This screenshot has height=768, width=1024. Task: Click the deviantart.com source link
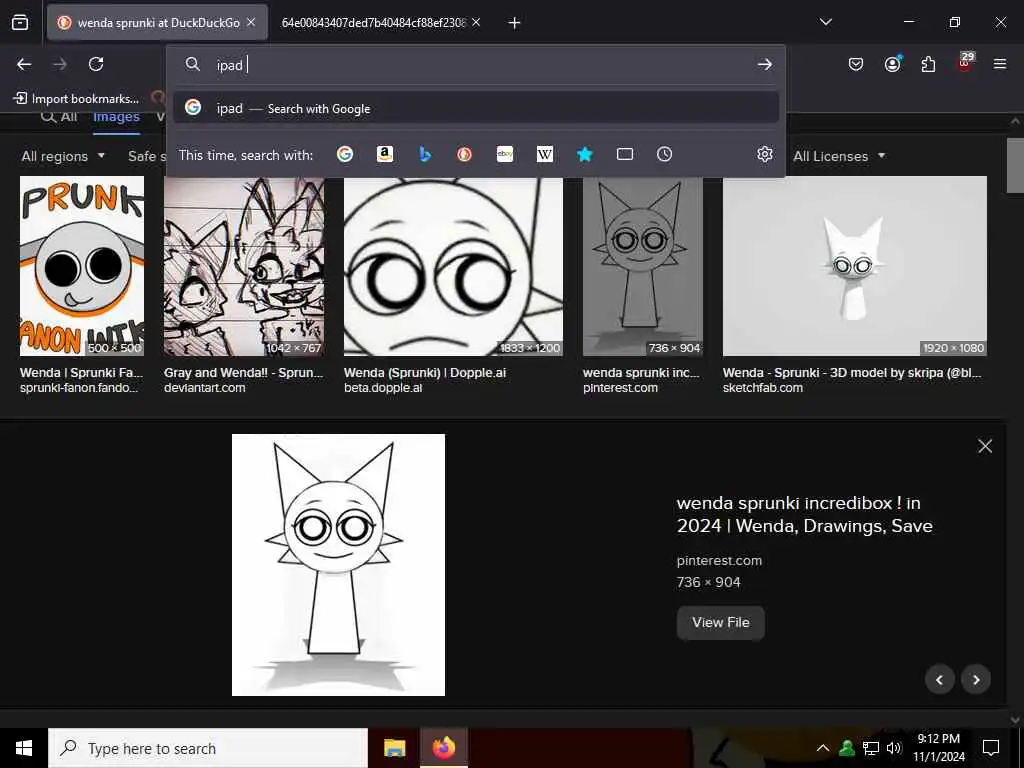pos(204,388)
